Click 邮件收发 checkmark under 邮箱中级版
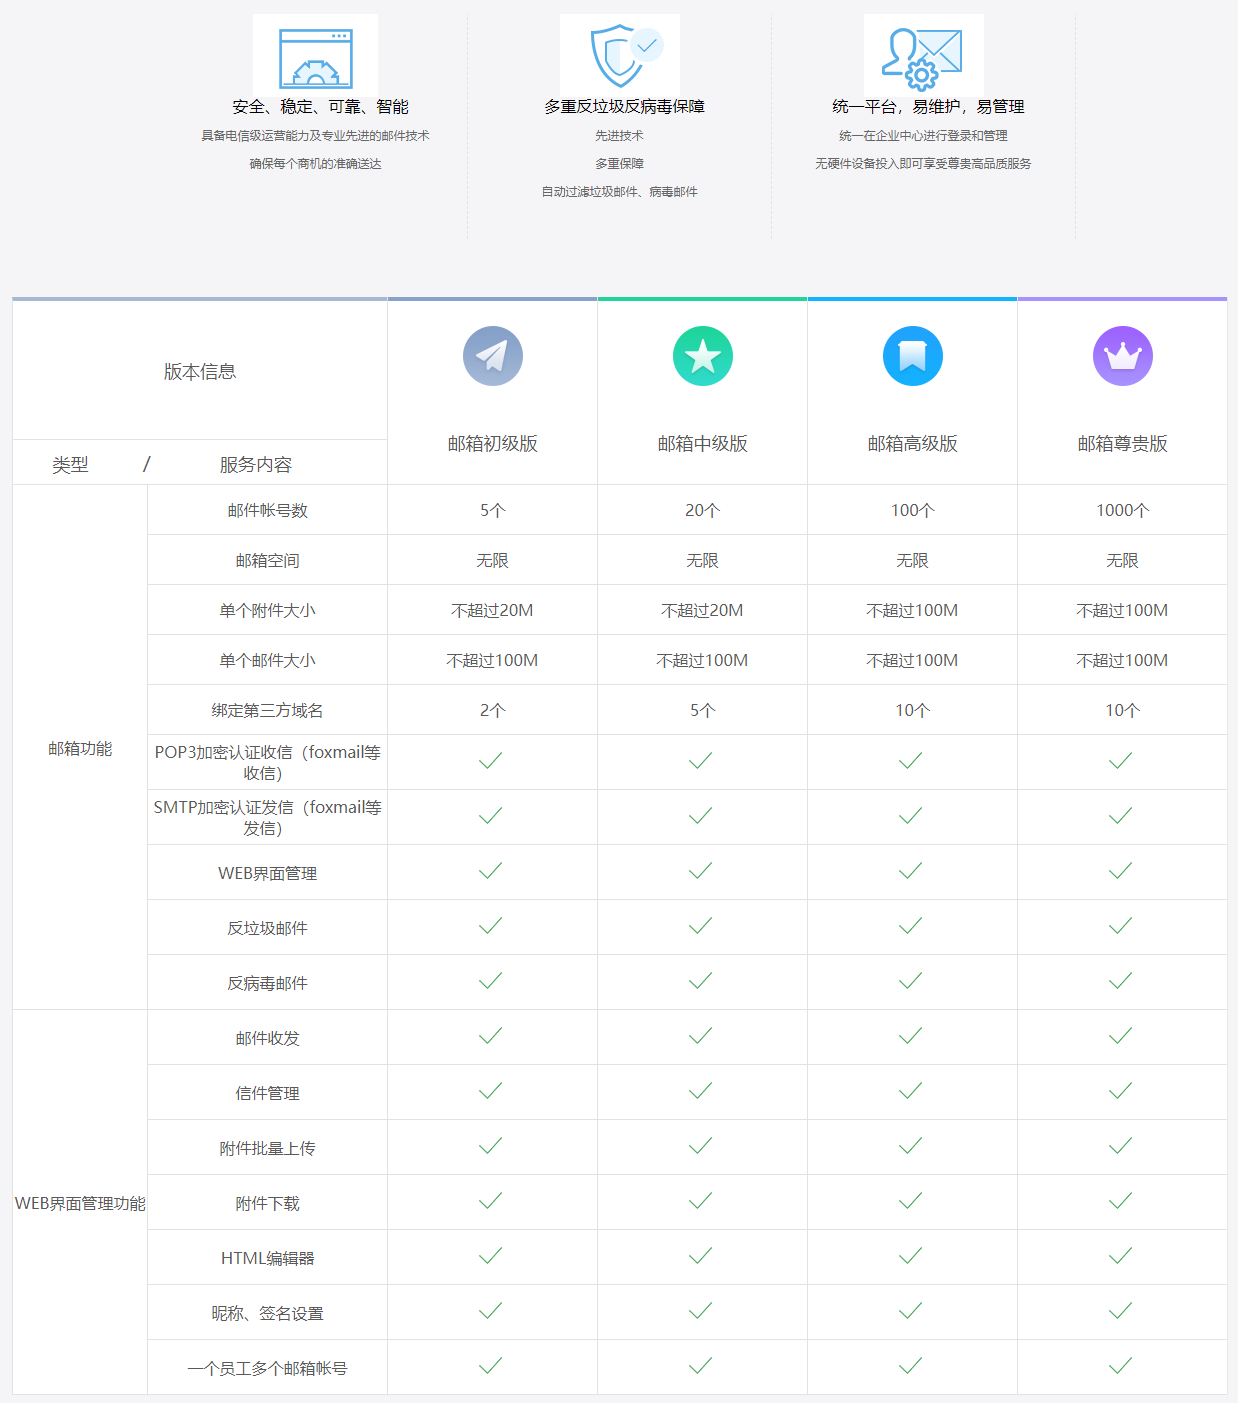This screenshot has height=1403, width=1238. pos(701,1036)
